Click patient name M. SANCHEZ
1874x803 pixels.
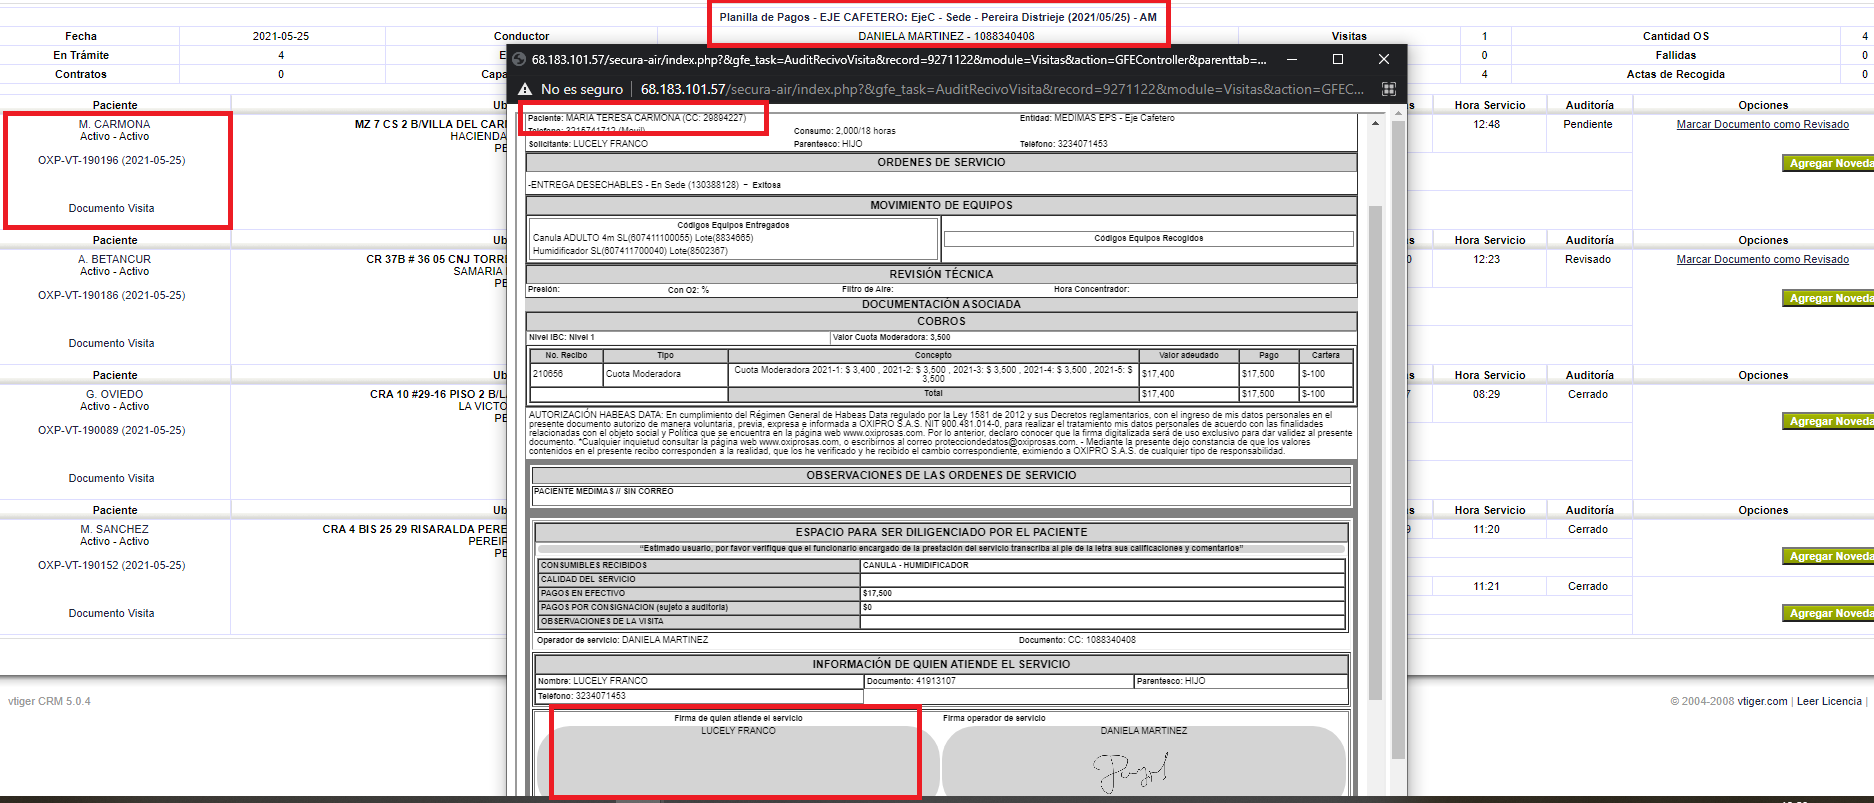coord(114,529)
